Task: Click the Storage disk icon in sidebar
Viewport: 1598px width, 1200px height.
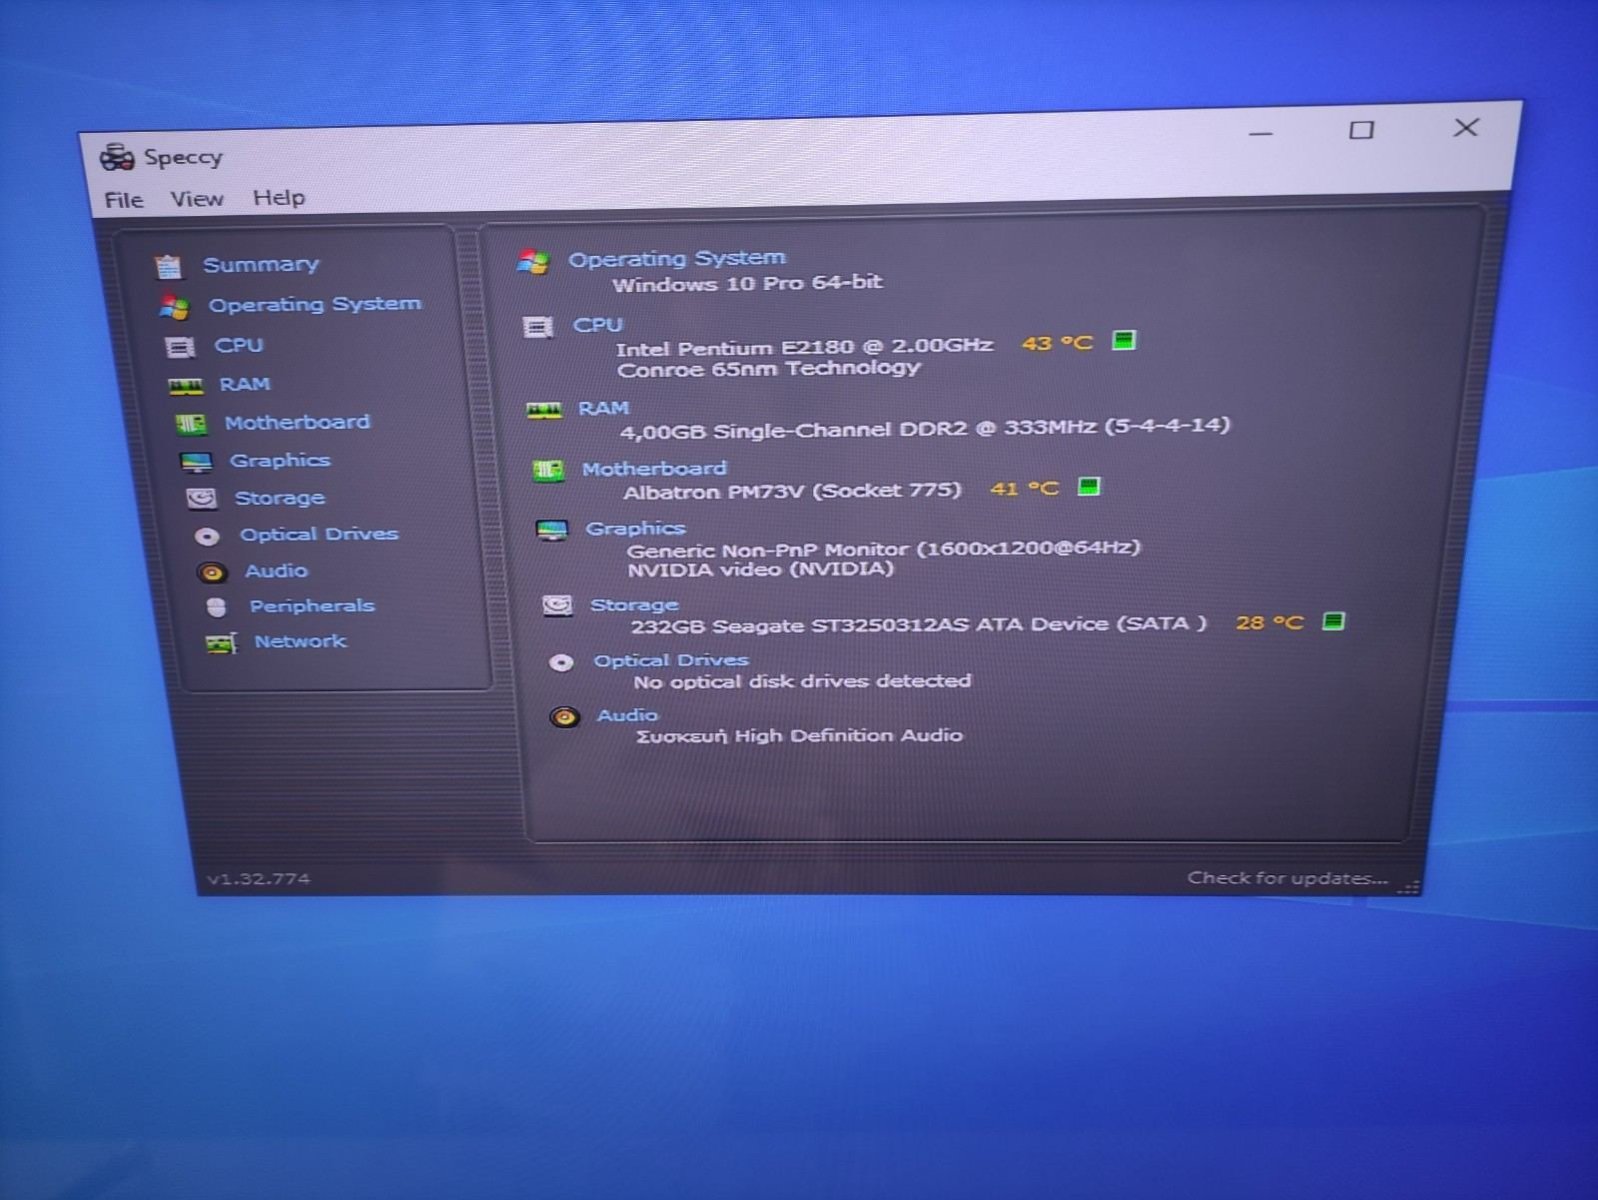Action: [x=201, y=499]
